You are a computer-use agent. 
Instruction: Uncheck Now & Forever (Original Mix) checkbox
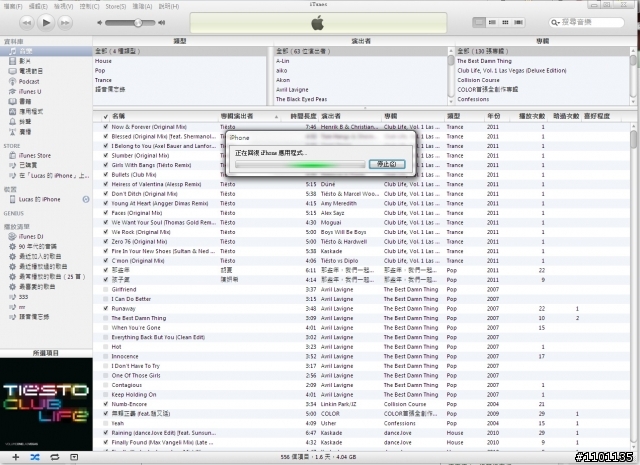[x=106, y=127]
